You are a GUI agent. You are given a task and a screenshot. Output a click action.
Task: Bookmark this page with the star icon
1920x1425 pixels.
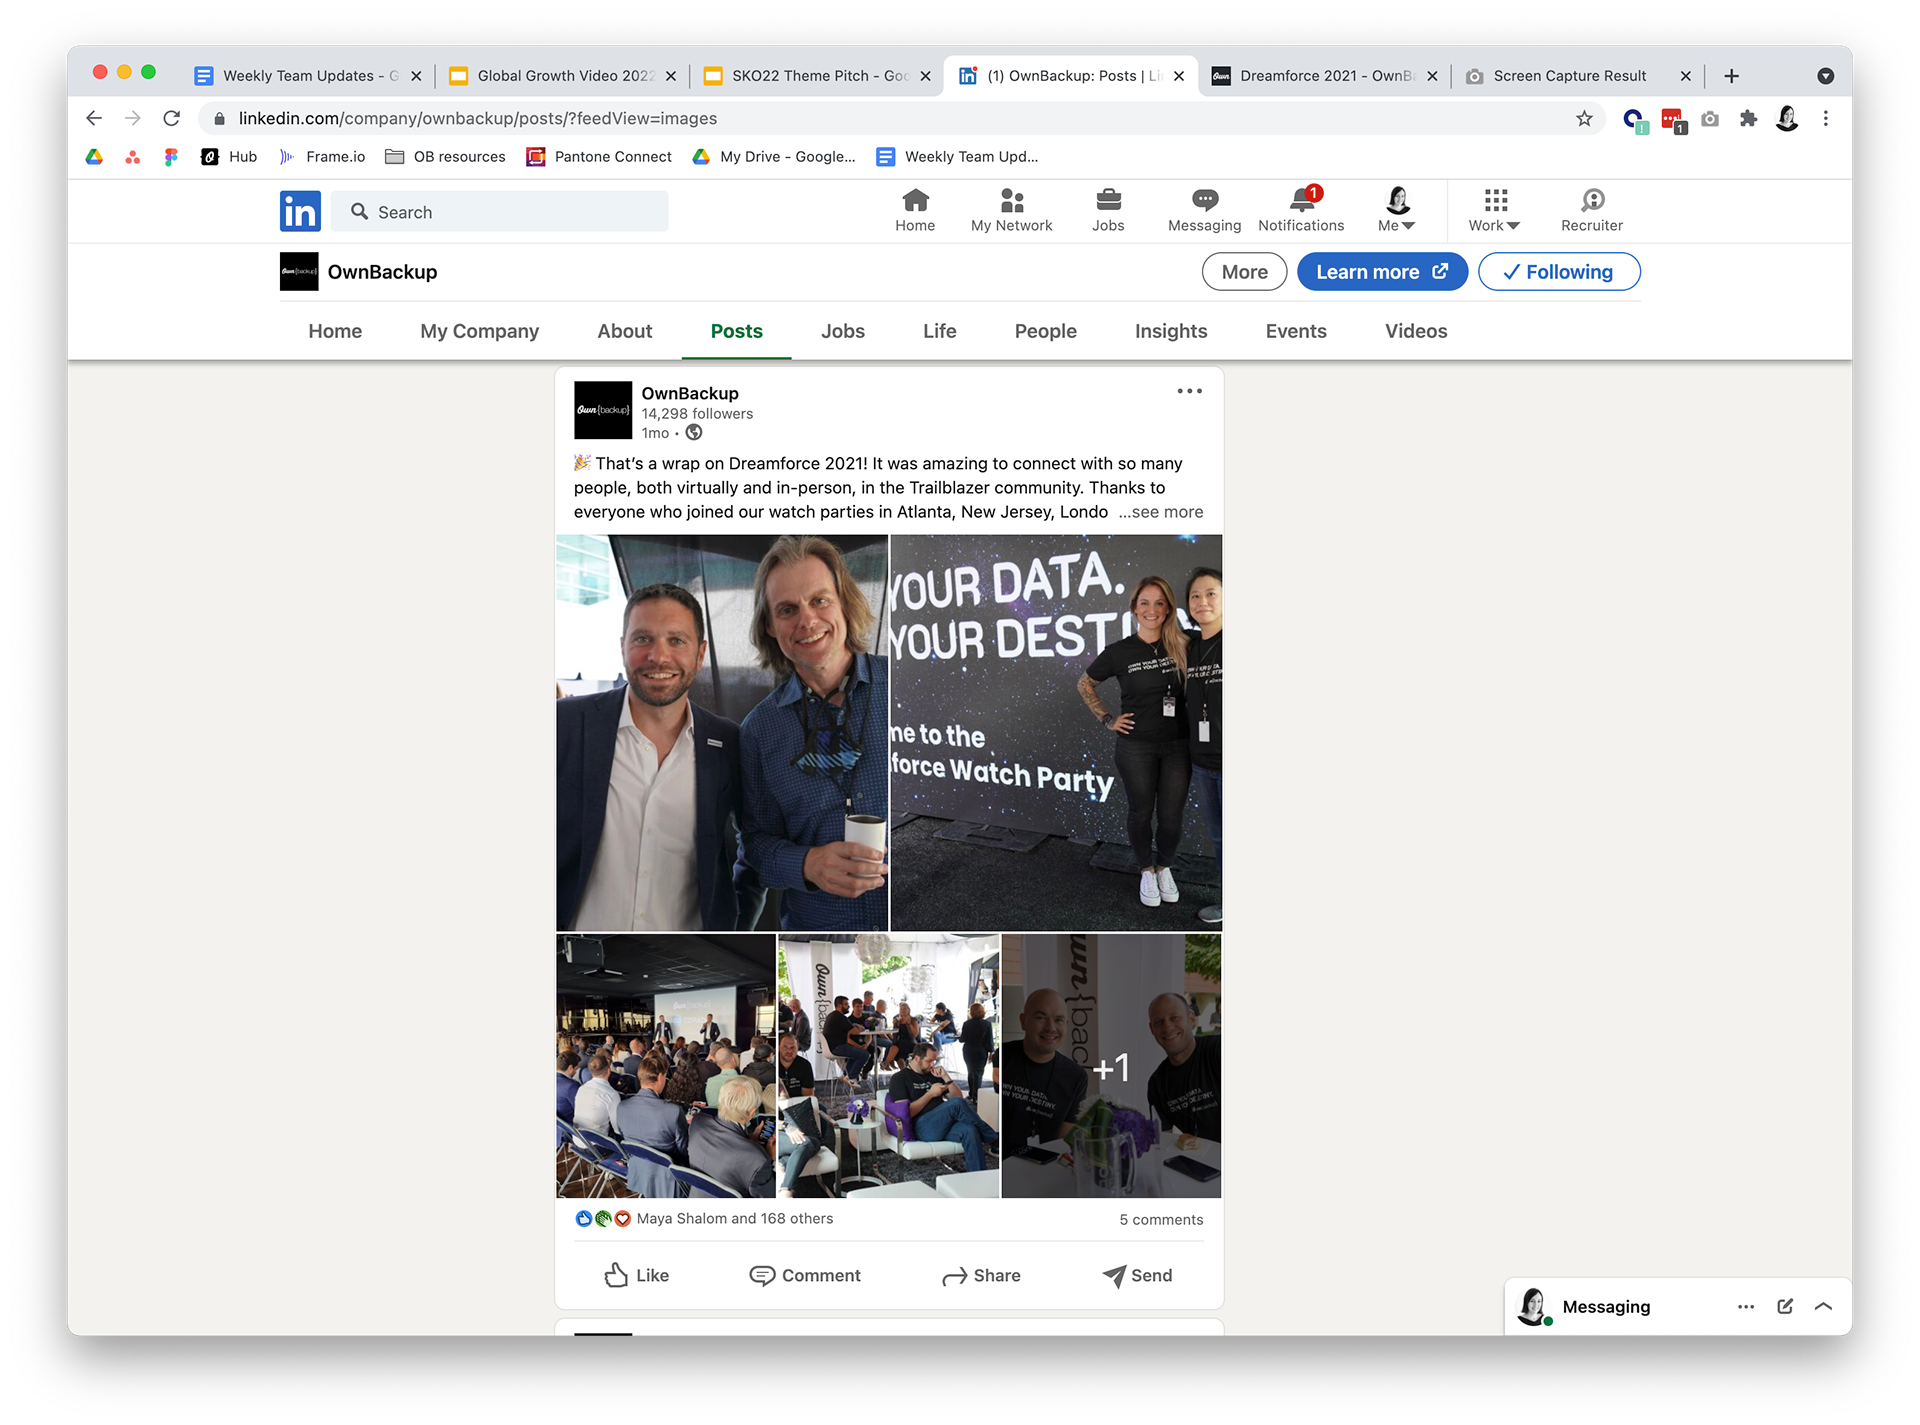1584,119
